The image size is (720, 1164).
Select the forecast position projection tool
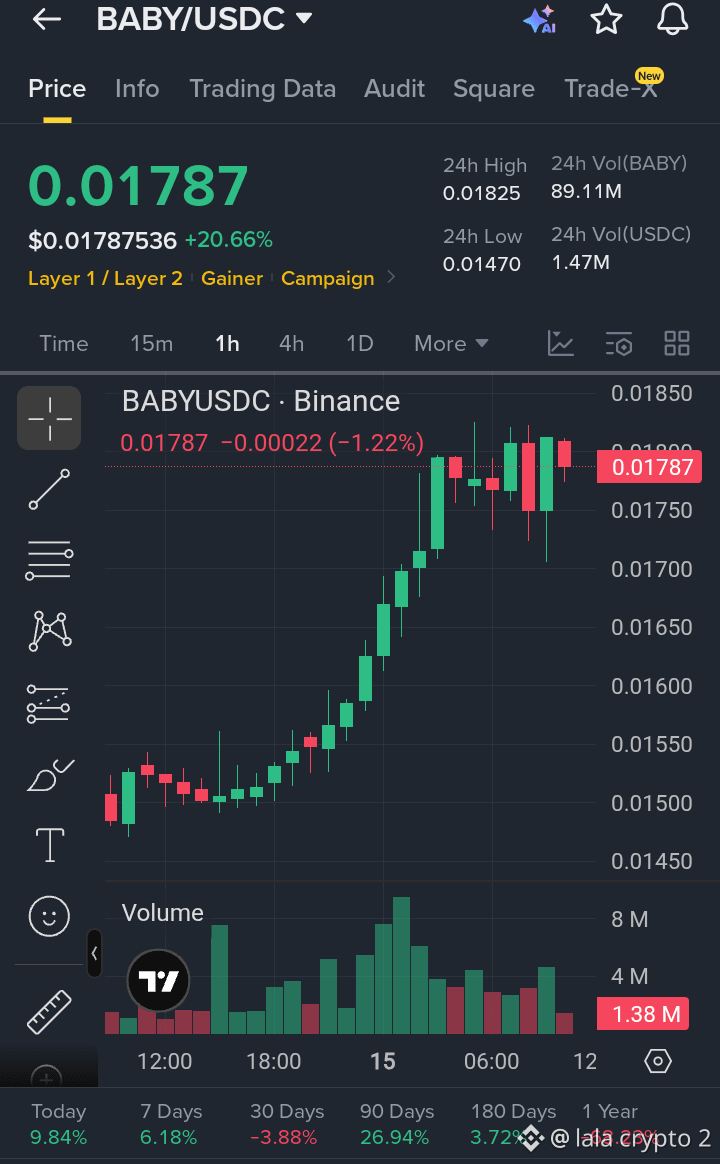tap(49, 703)
